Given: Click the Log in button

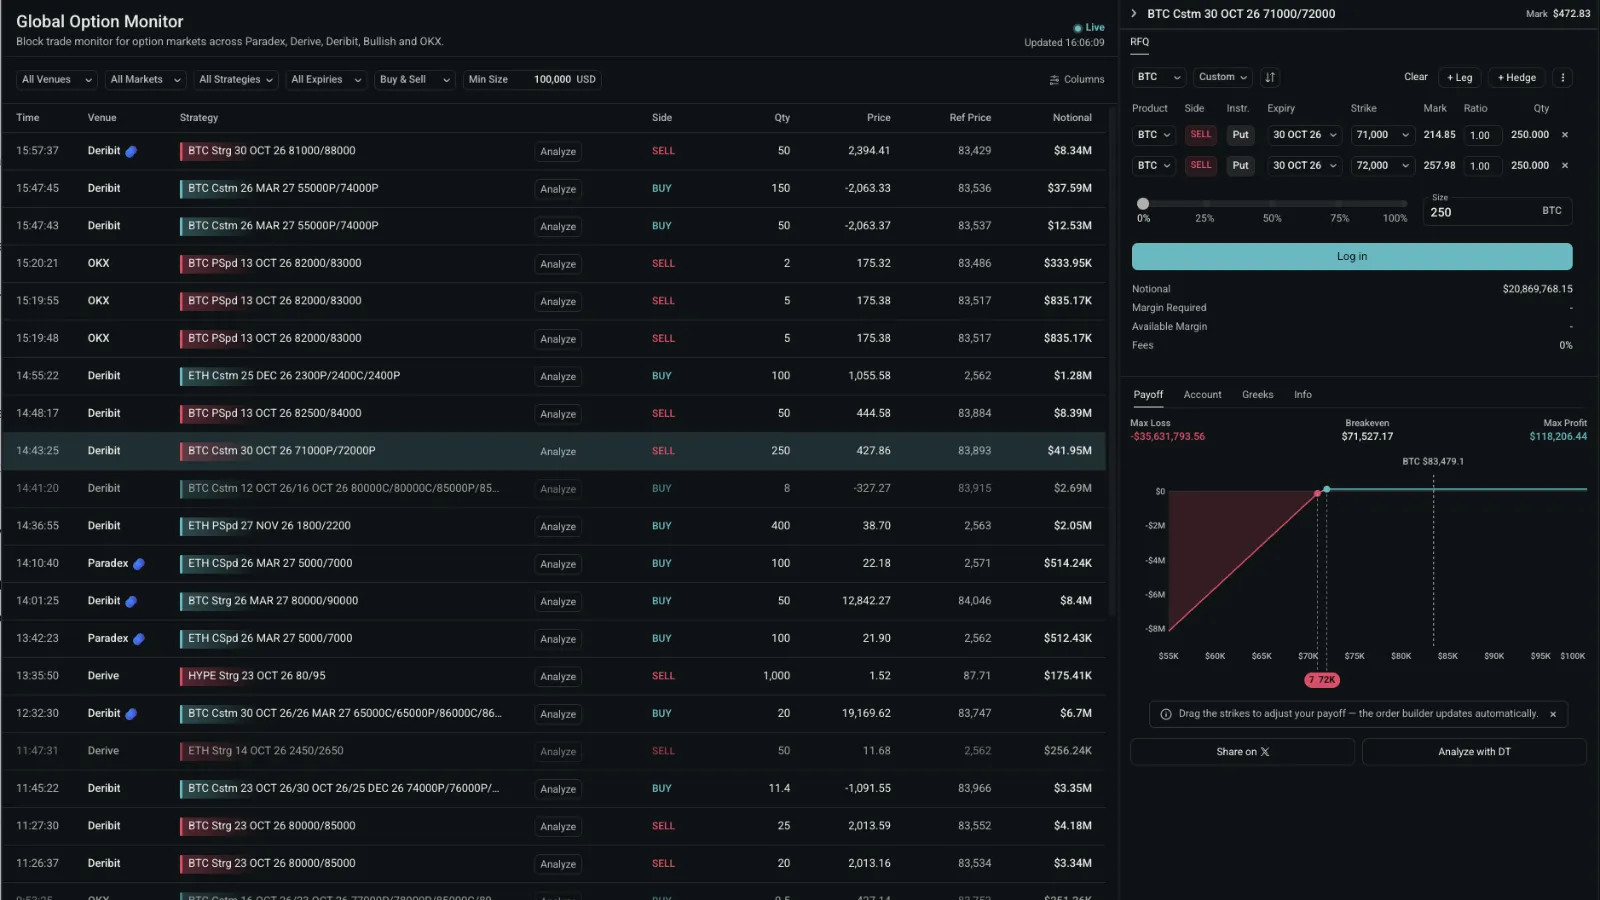Looking at the screenshot, I should point(1352,257).
